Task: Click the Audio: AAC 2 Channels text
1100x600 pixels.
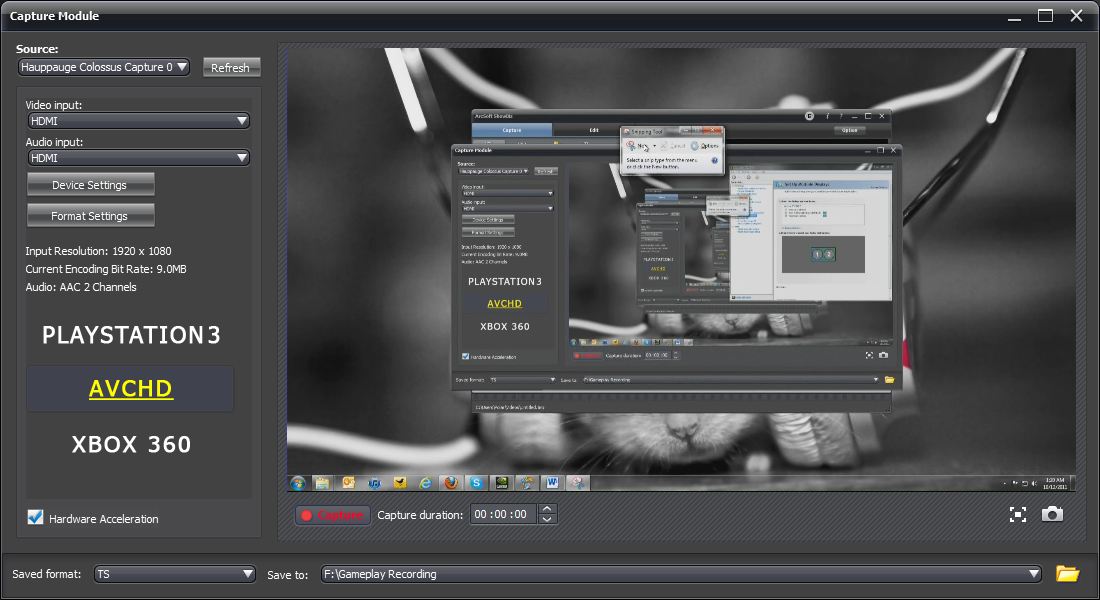Action: 81,287
